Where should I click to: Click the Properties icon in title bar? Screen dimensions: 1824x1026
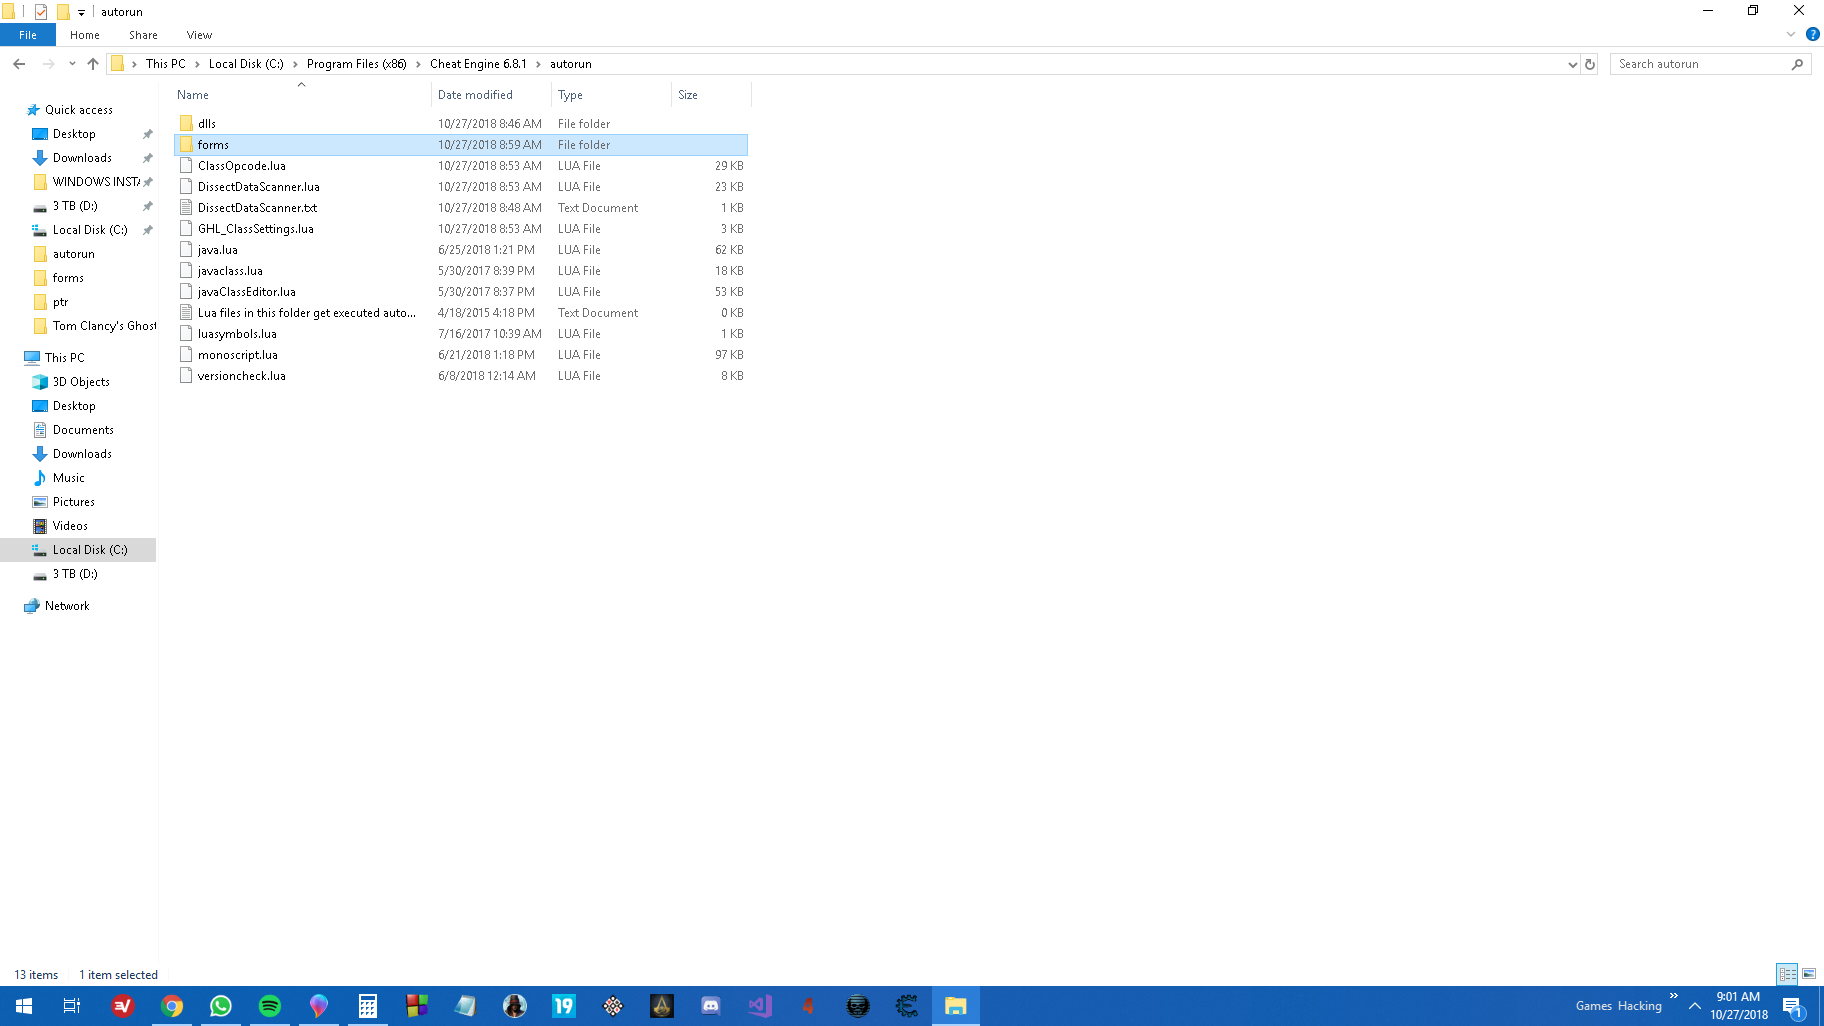(x=41, y=12)
